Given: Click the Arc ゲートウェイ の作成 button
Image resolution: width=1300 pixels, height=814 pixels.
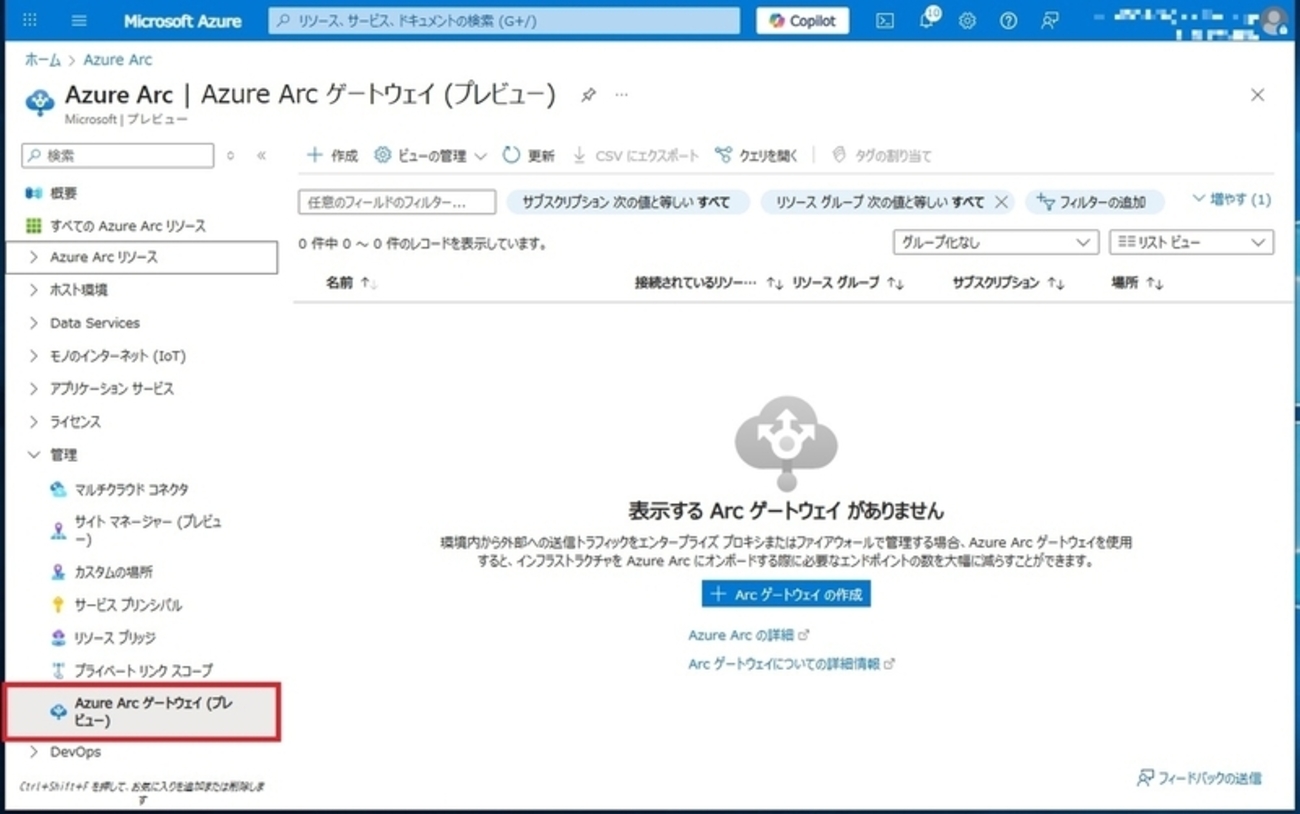Looking at the screenshot, I should [786, 594].
